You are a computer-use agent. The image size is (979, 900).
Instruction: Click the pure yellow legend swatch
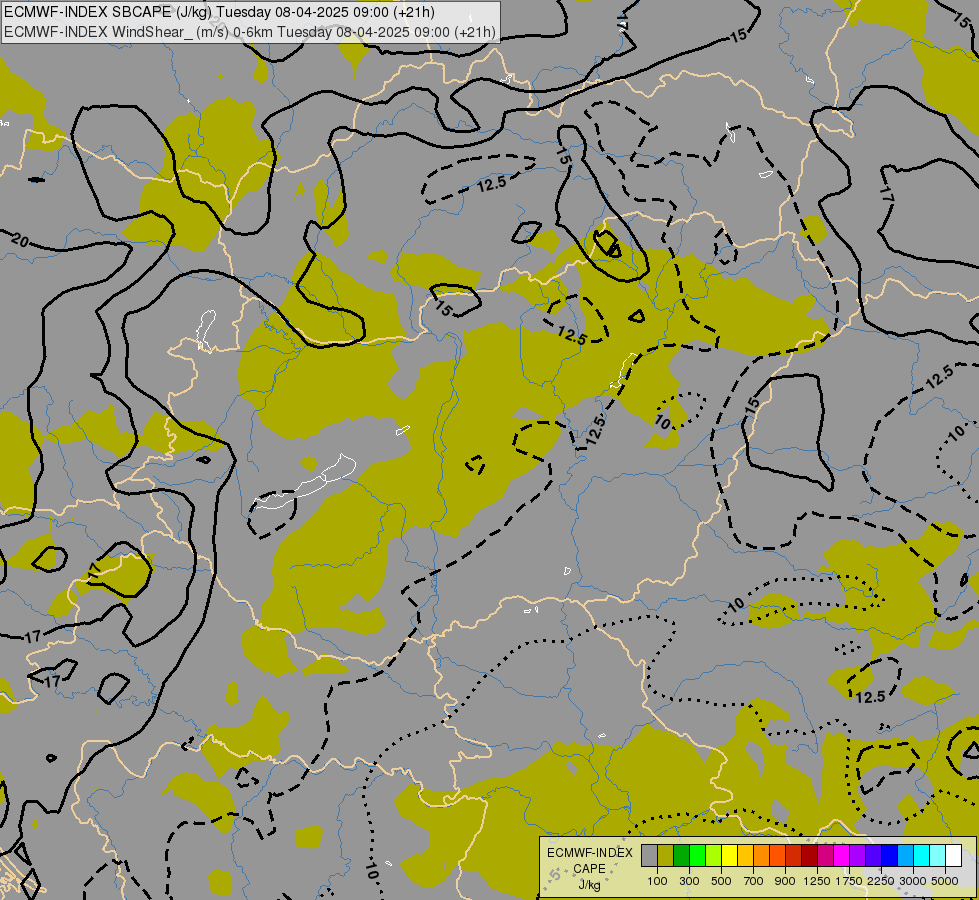coord(729,856)
